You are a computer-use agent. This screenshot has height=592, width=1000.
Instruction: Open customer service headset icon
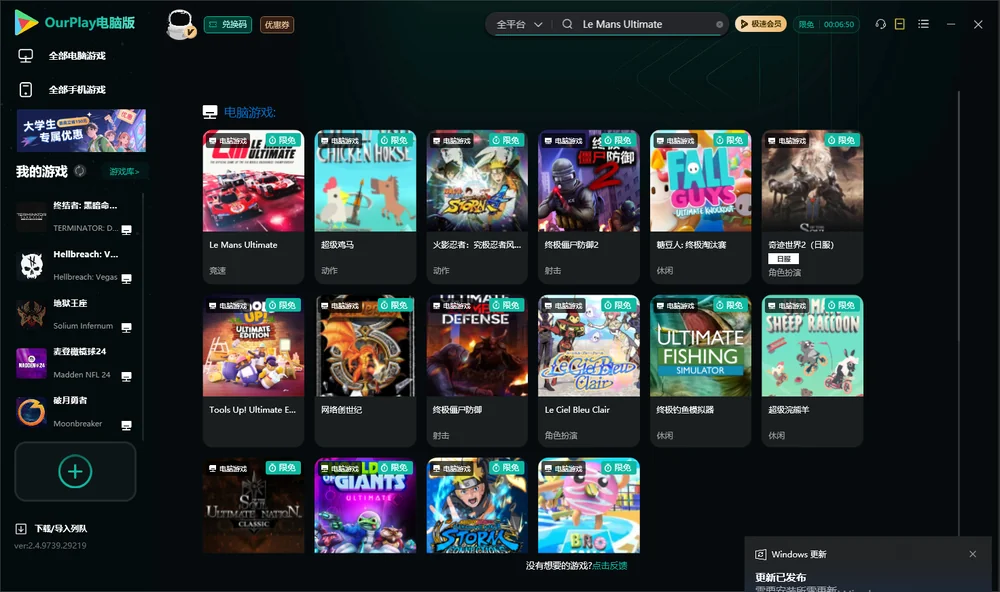tap(881, 24)
